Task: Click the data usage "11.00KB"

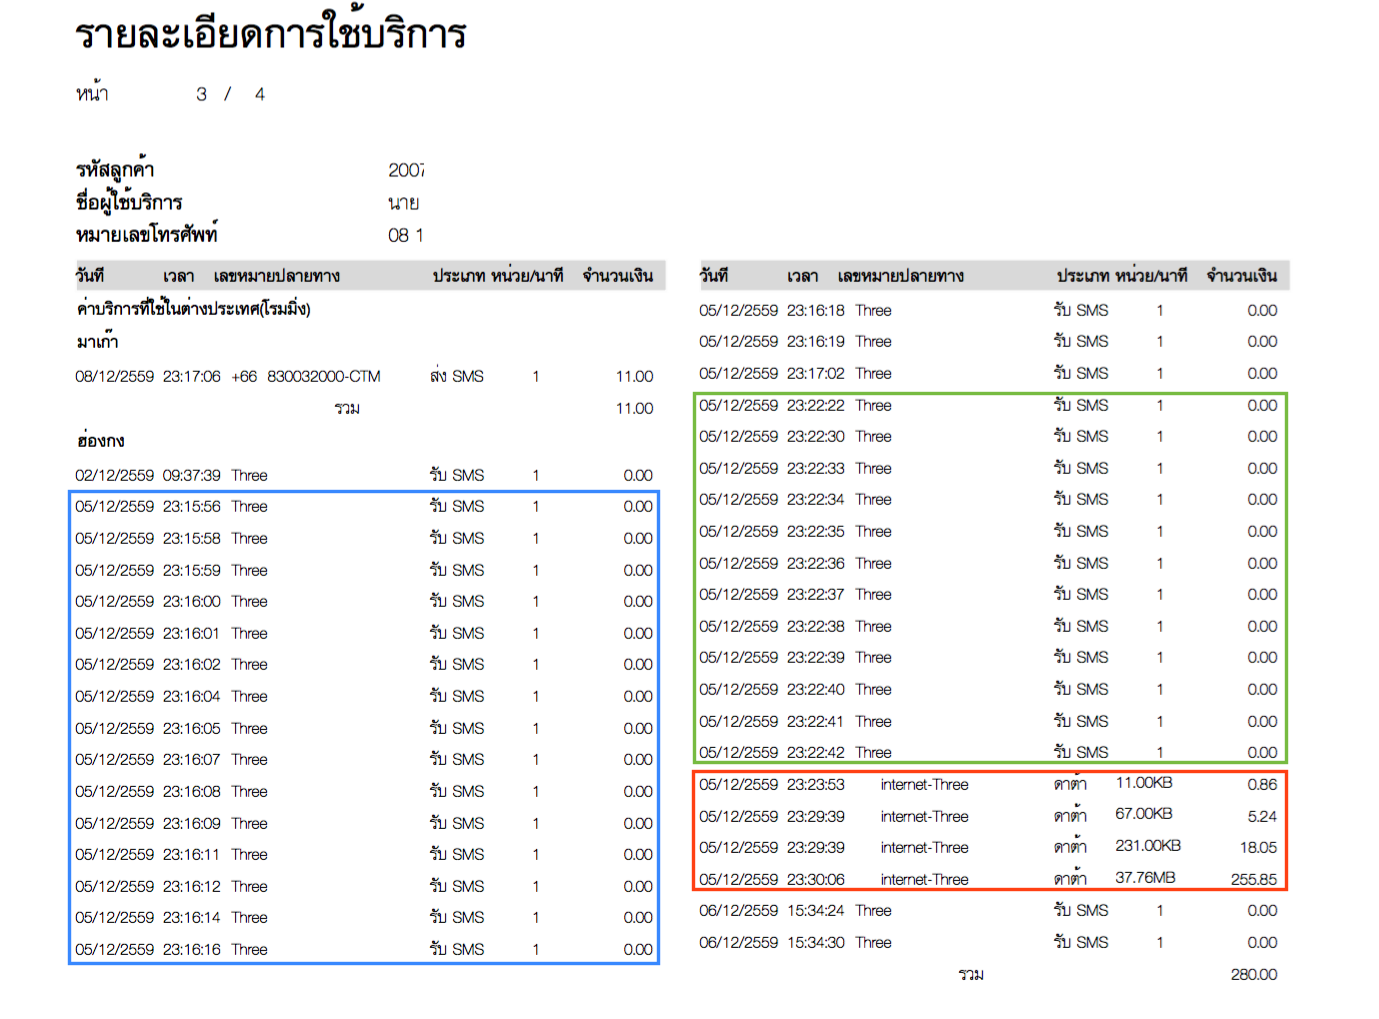Action: point(1144,783)
